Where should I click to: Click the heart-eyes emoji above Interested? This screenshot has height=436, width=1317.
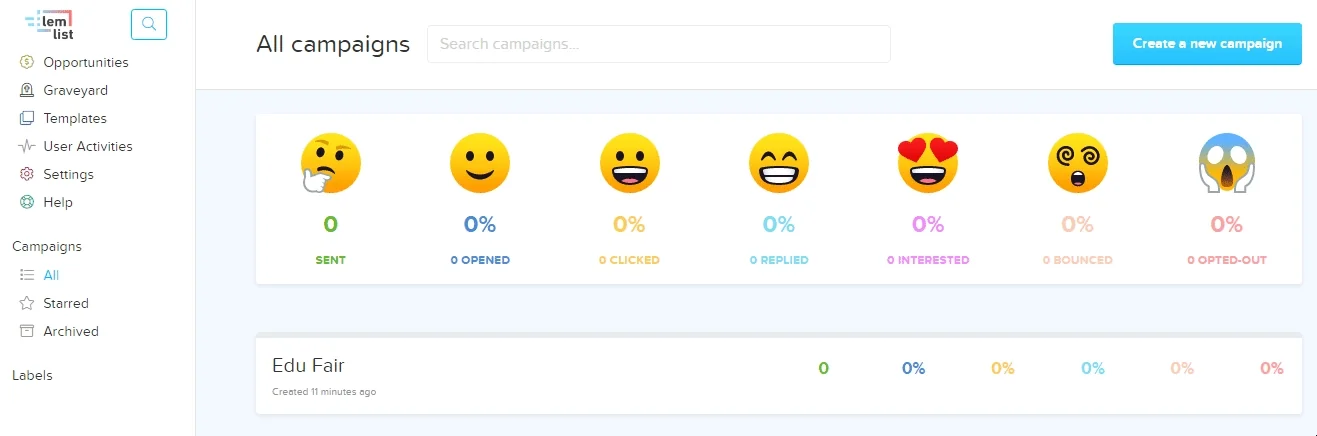(x=928, y=163)
